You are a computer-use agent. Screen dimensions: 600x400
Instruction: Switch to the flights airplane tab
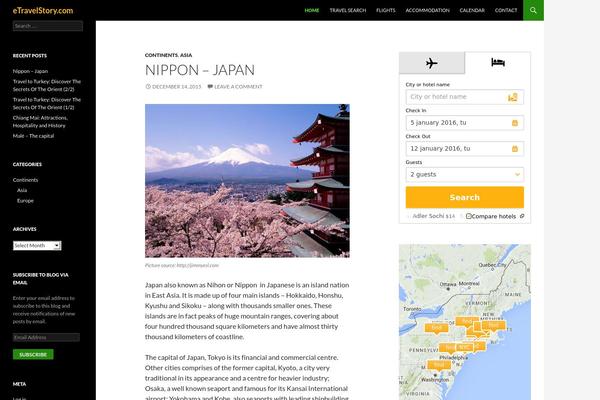[432, 63]
